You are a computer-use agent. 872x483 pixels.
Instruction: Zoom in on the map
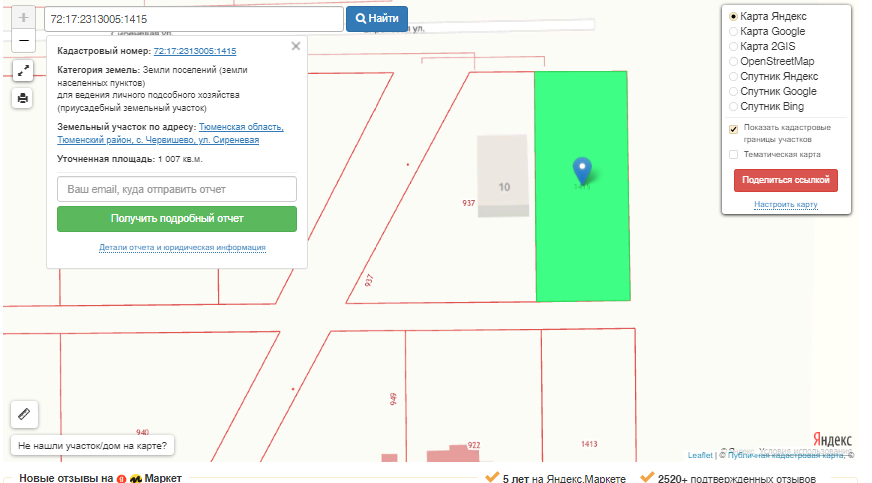tap(24, 18)
